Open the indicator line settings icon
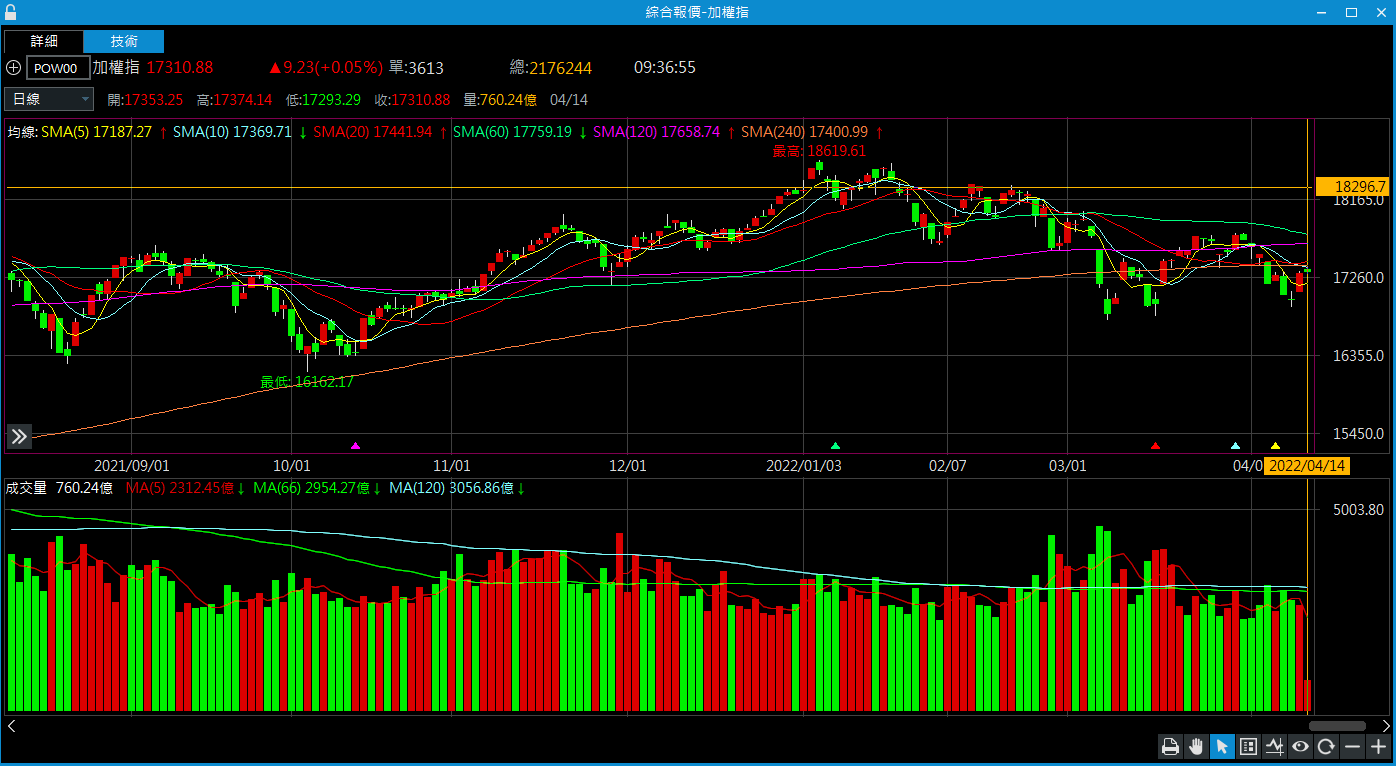 1274,746
